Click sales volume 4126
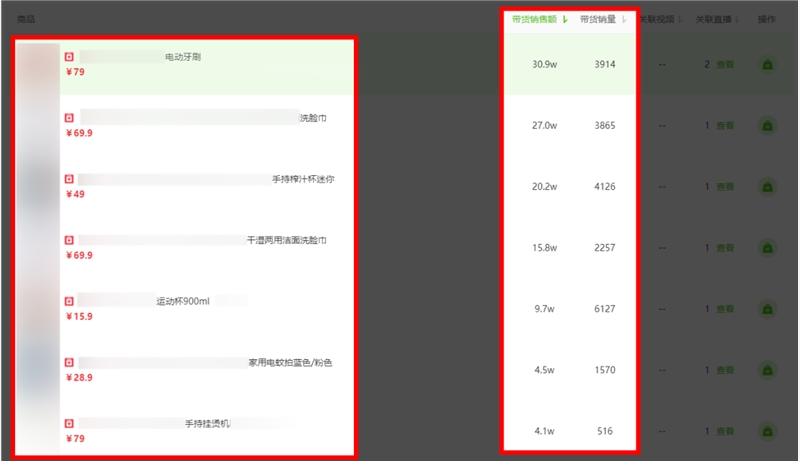Screen dimensions: 800x461 pos(605,187)
